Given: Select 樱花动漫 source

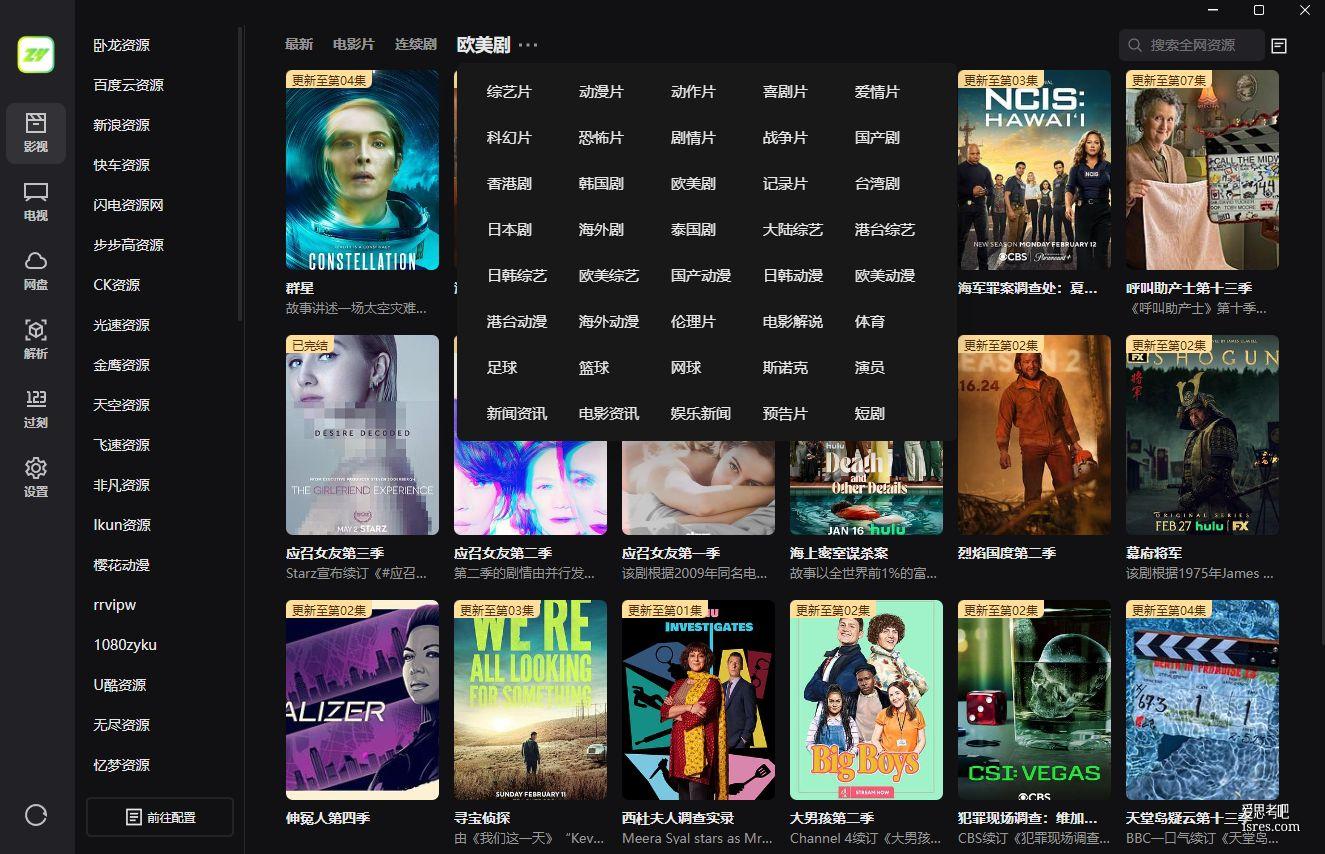Looking at the screenshot, I should coord(122,565).
